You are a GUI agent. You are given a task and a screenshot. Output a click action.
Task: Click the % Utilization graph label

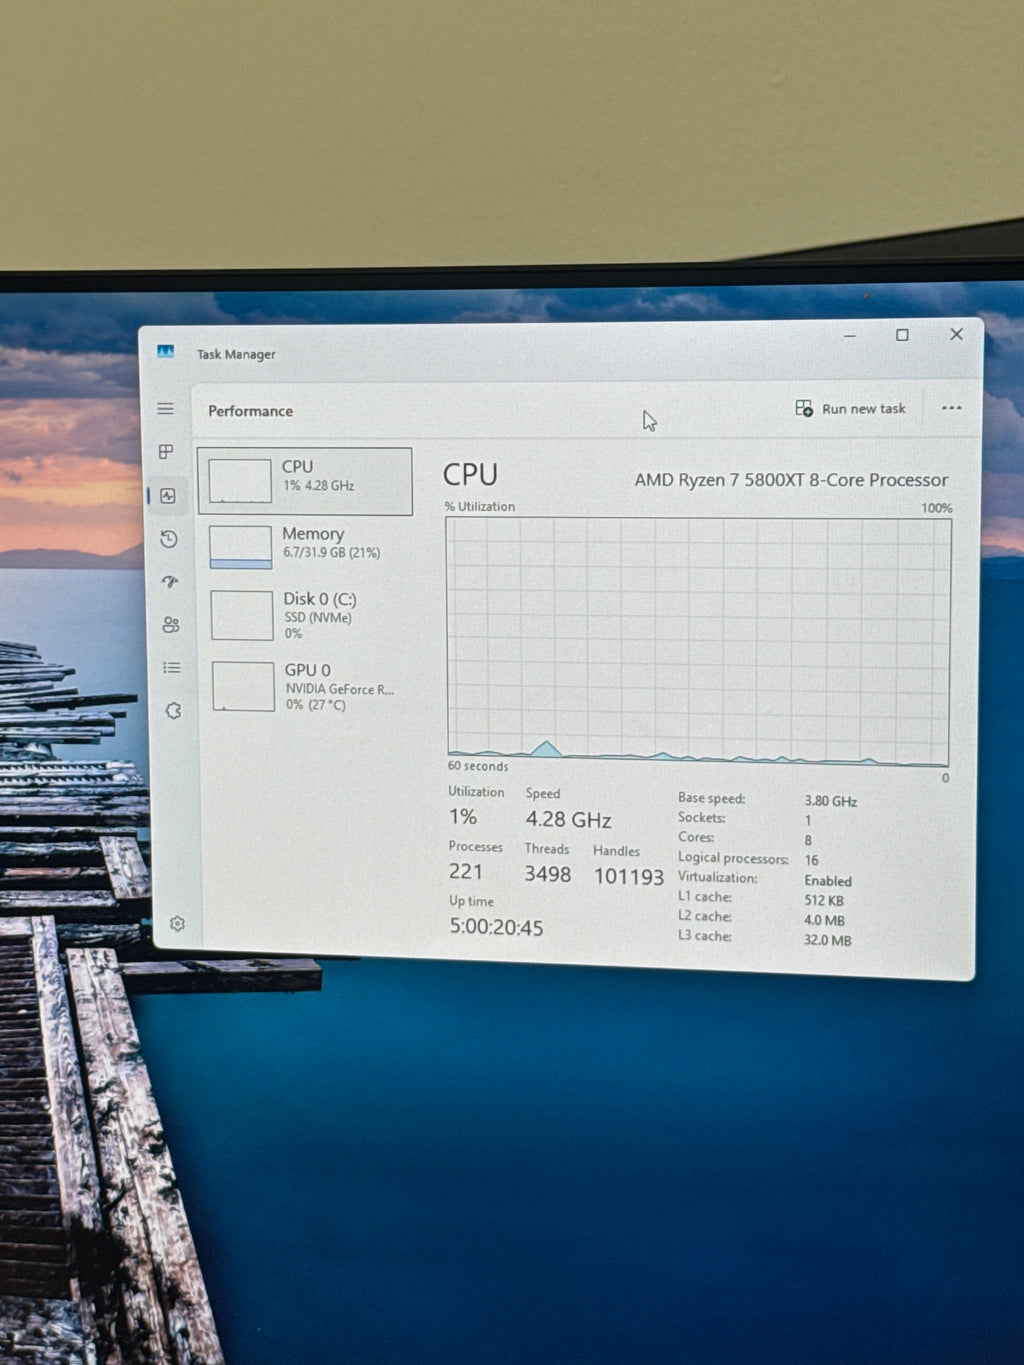pos(480,506)
